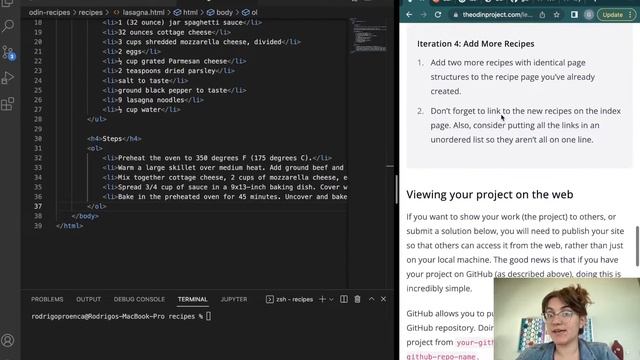Click the '2 eggs' list item line
This screenshot has width=640, height=360.
[x=131, y=51]
